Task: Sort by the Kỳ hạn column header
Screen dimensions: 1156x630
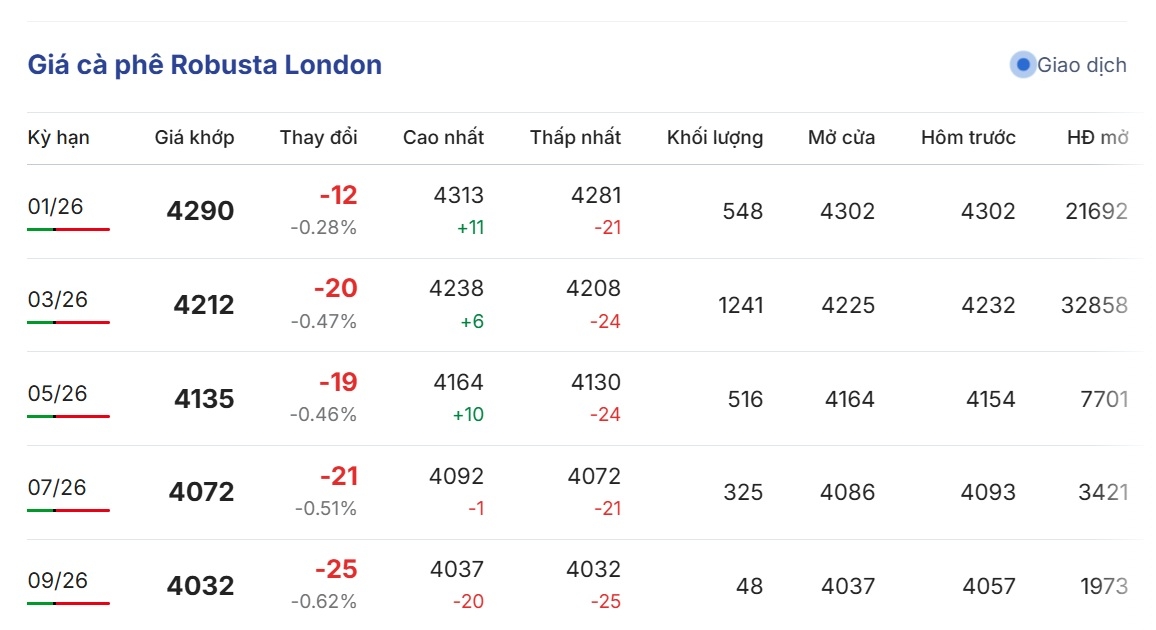Action: [58, 138]
